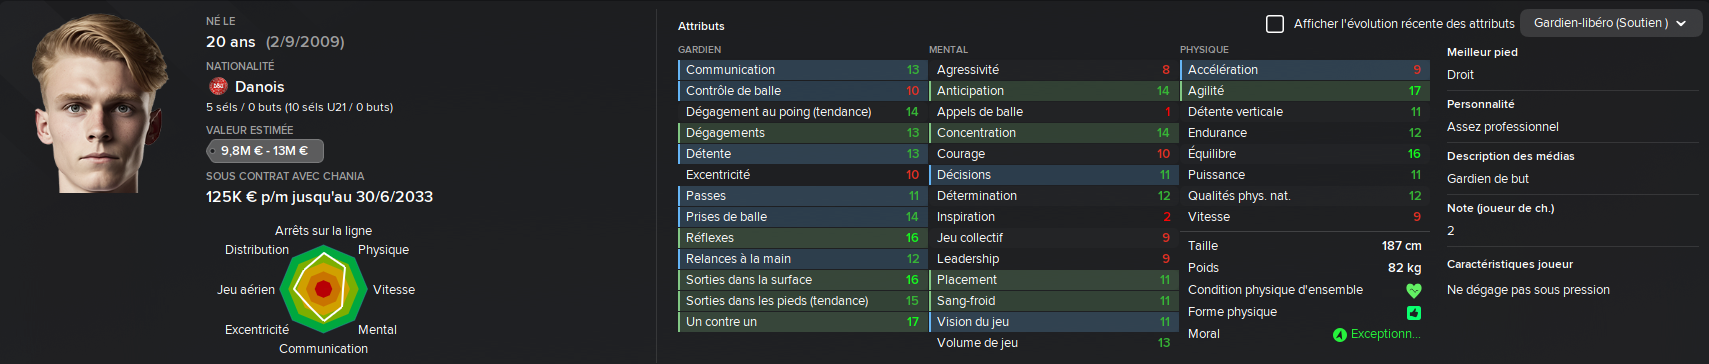Click the Agilité physical attribute row

point(1303,91)
